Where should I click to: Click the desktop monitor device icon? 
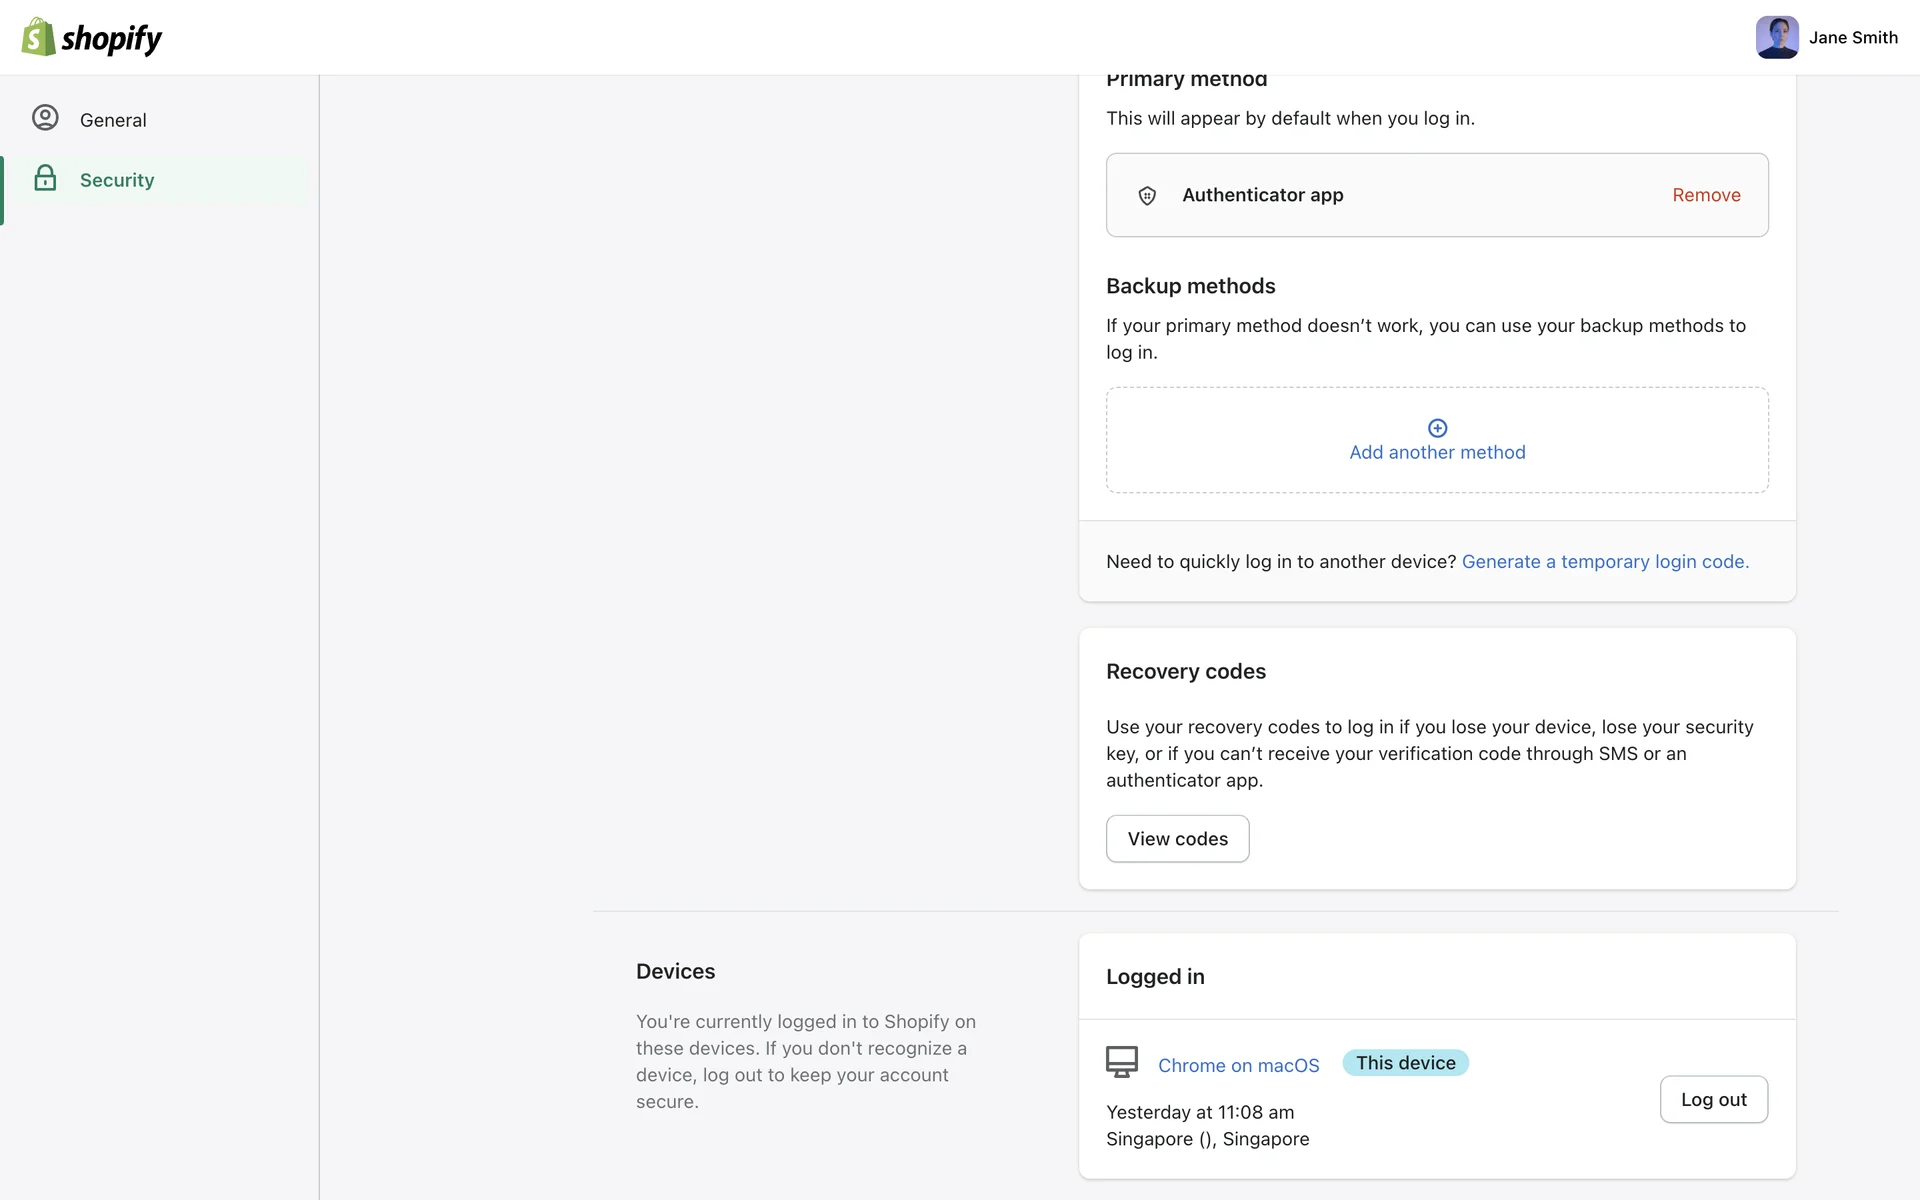coord(1121,1062)
